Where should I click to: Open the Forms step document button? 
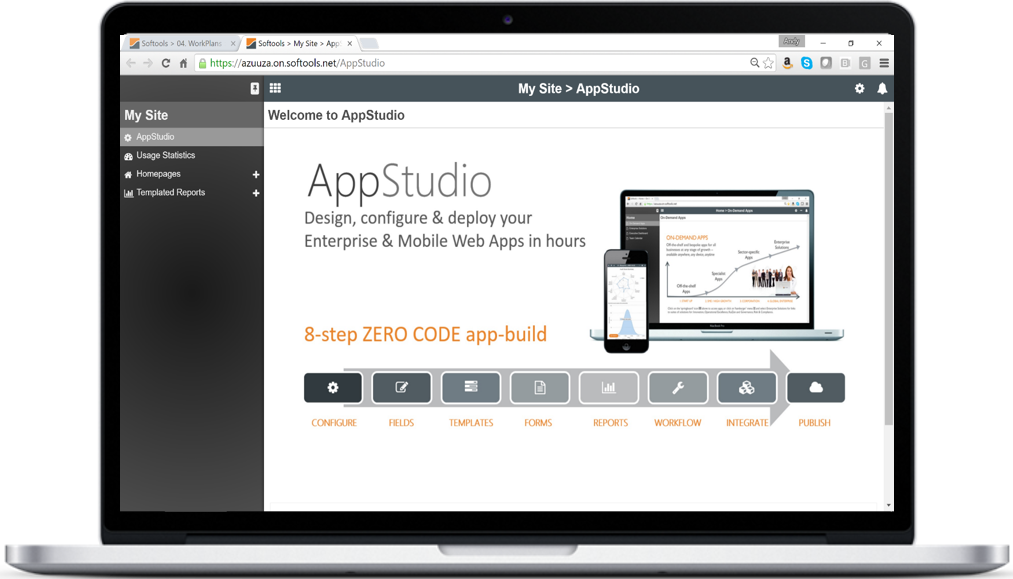point(540,388)
